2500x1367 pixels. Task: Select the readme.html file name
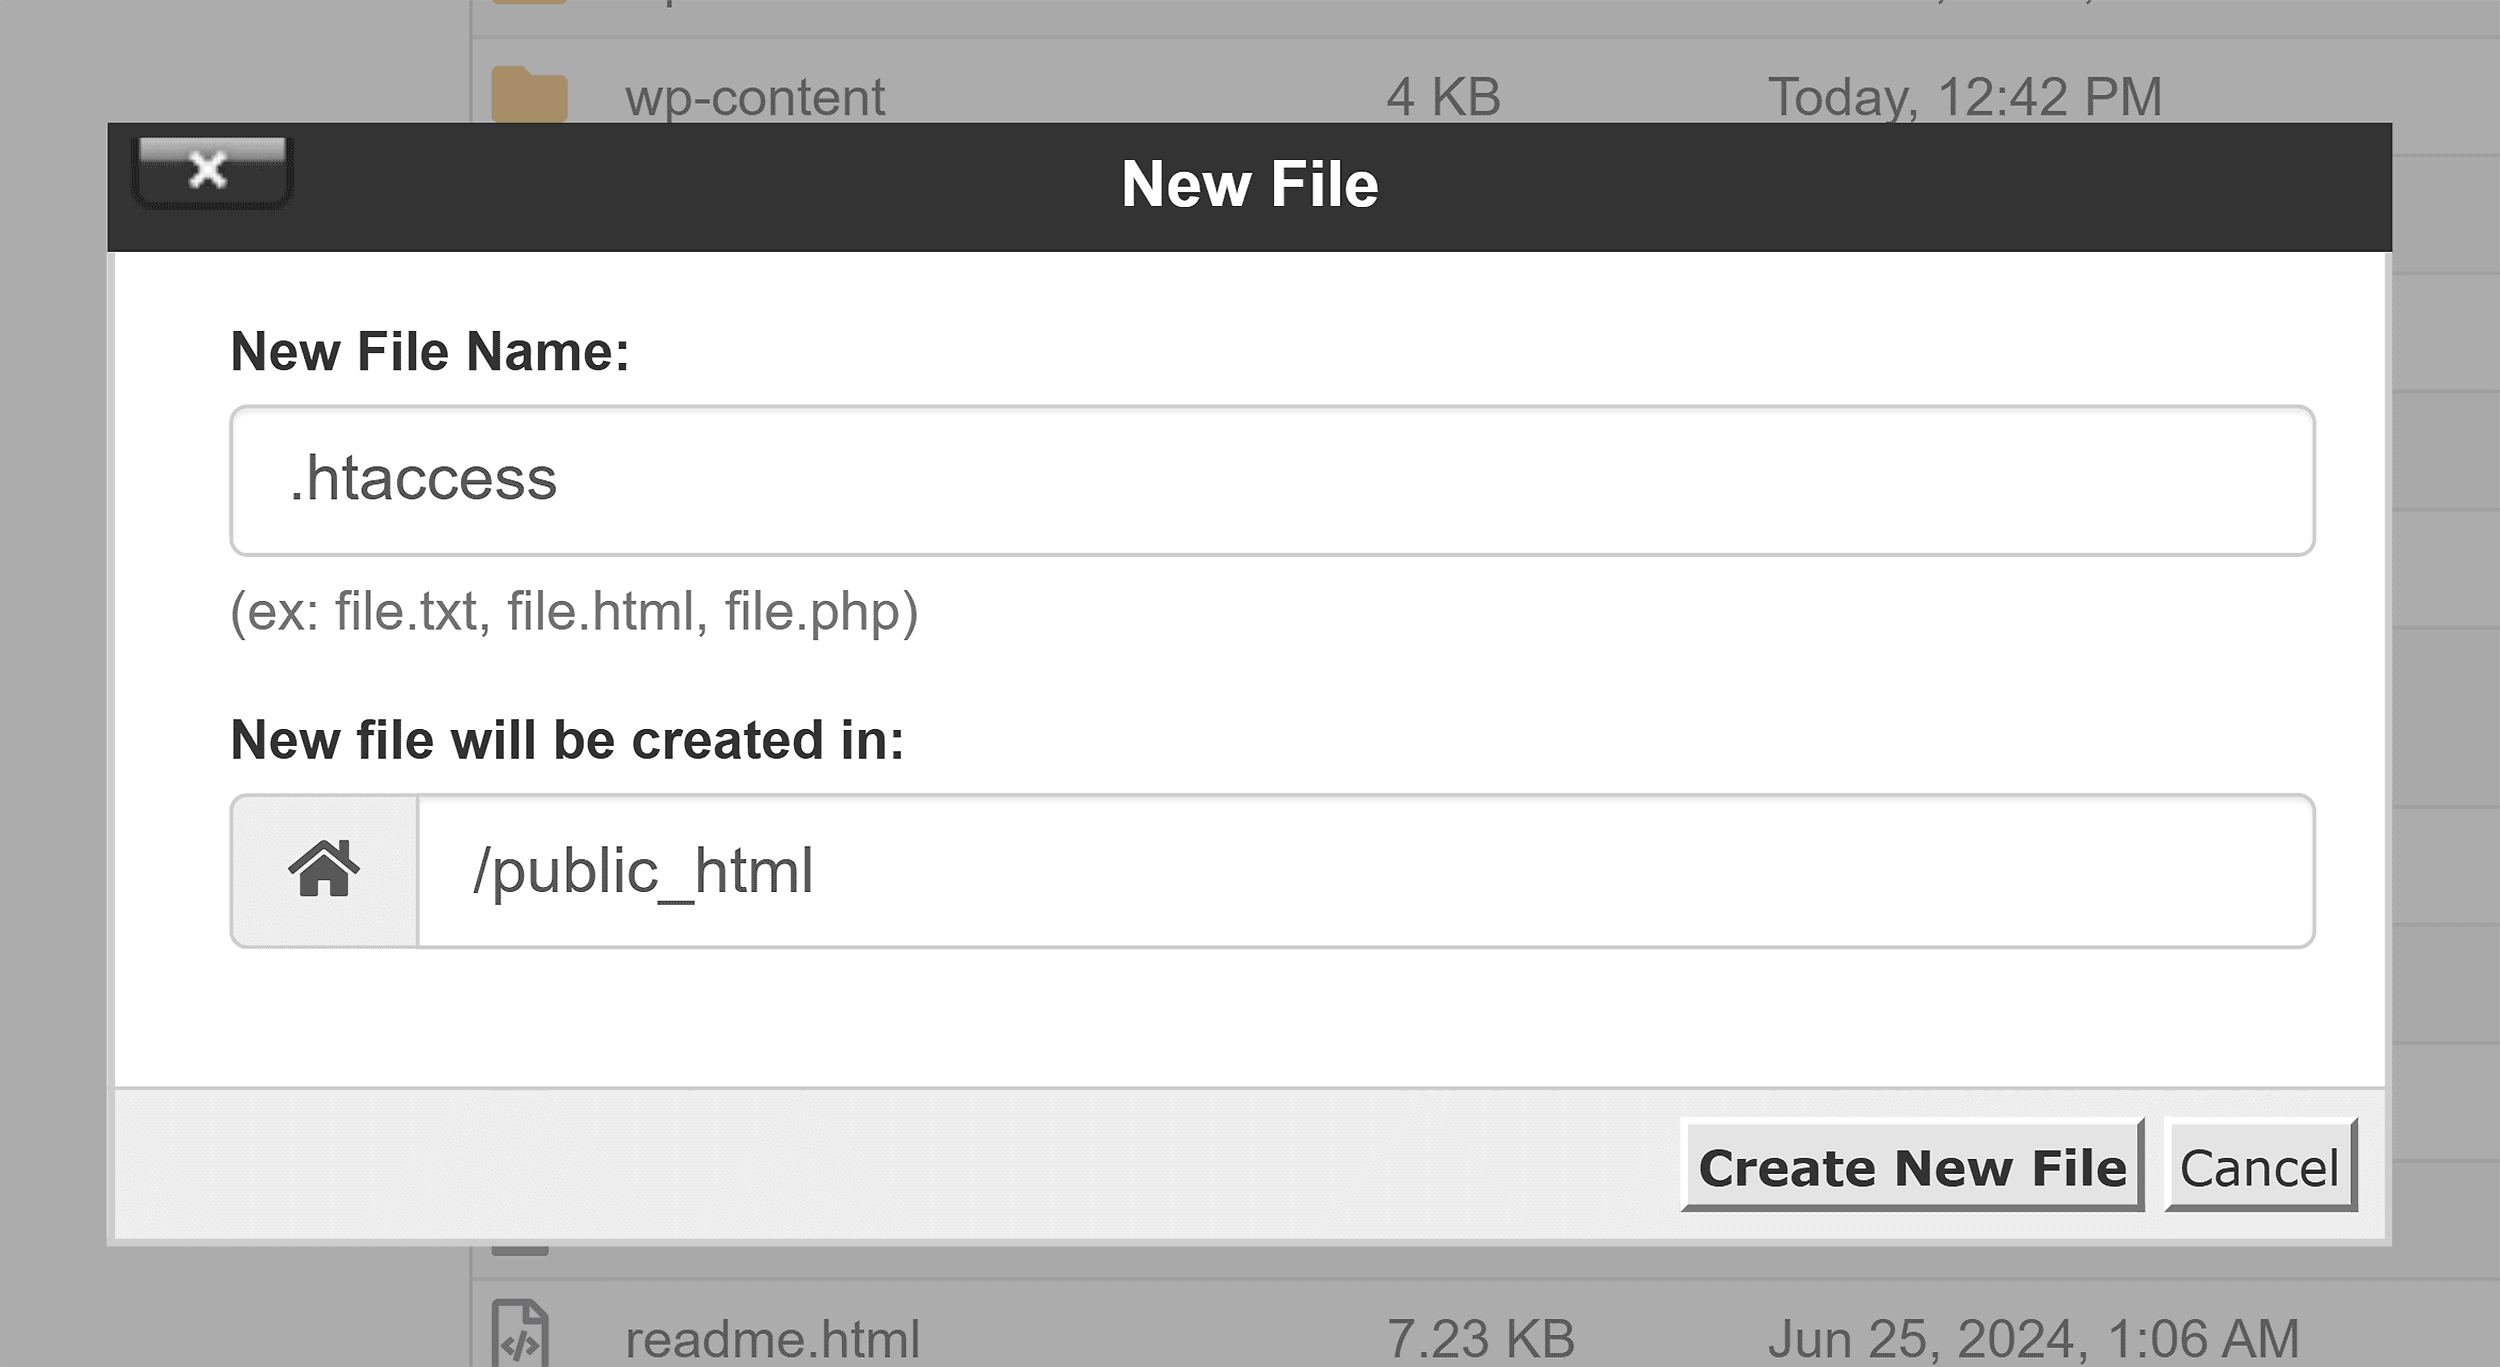coord(772,1338)
